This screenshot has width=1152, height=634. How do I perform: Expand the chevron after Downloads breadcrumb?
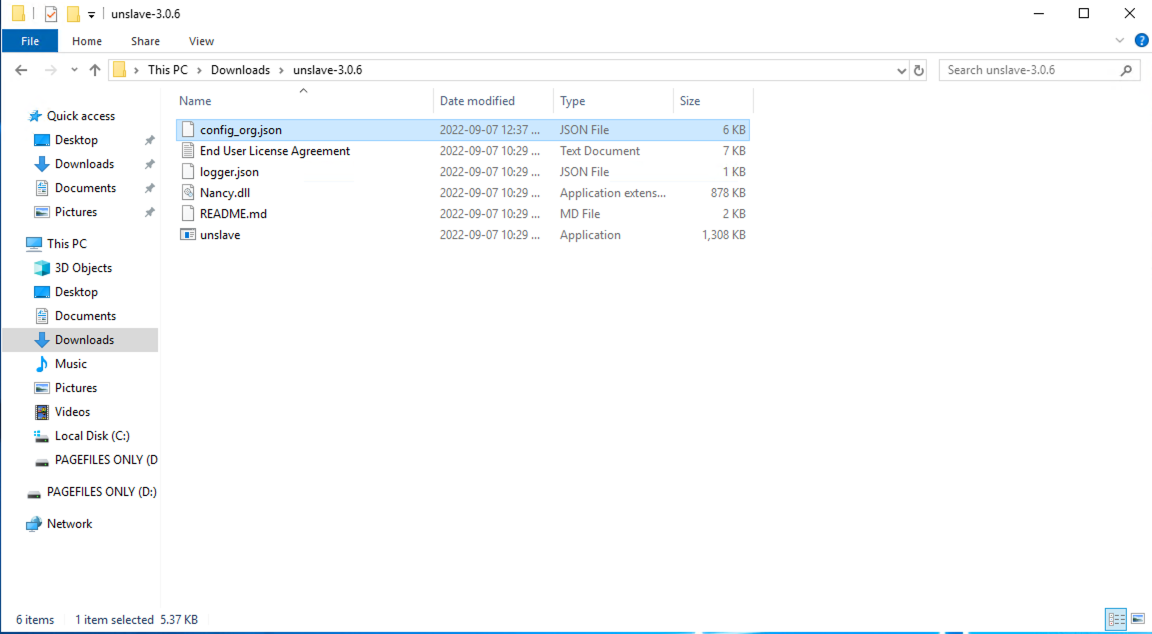click(281, 71)
